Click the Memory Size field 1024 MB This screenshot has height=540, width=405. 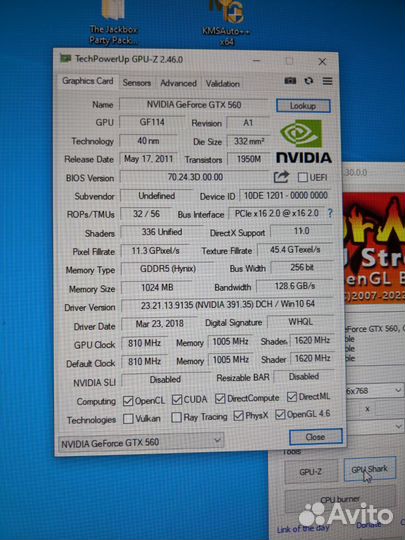[157, 288]
